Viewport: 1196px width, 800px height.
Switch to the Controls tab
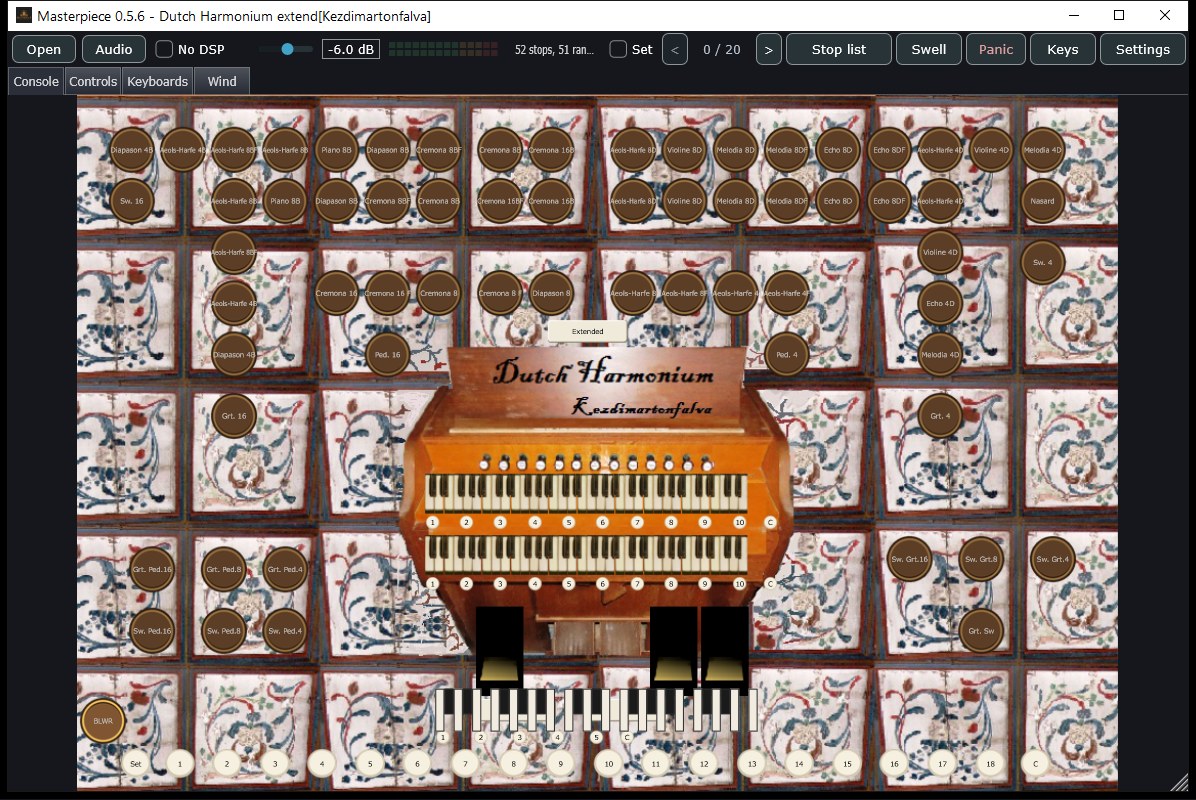pos(93,82)
